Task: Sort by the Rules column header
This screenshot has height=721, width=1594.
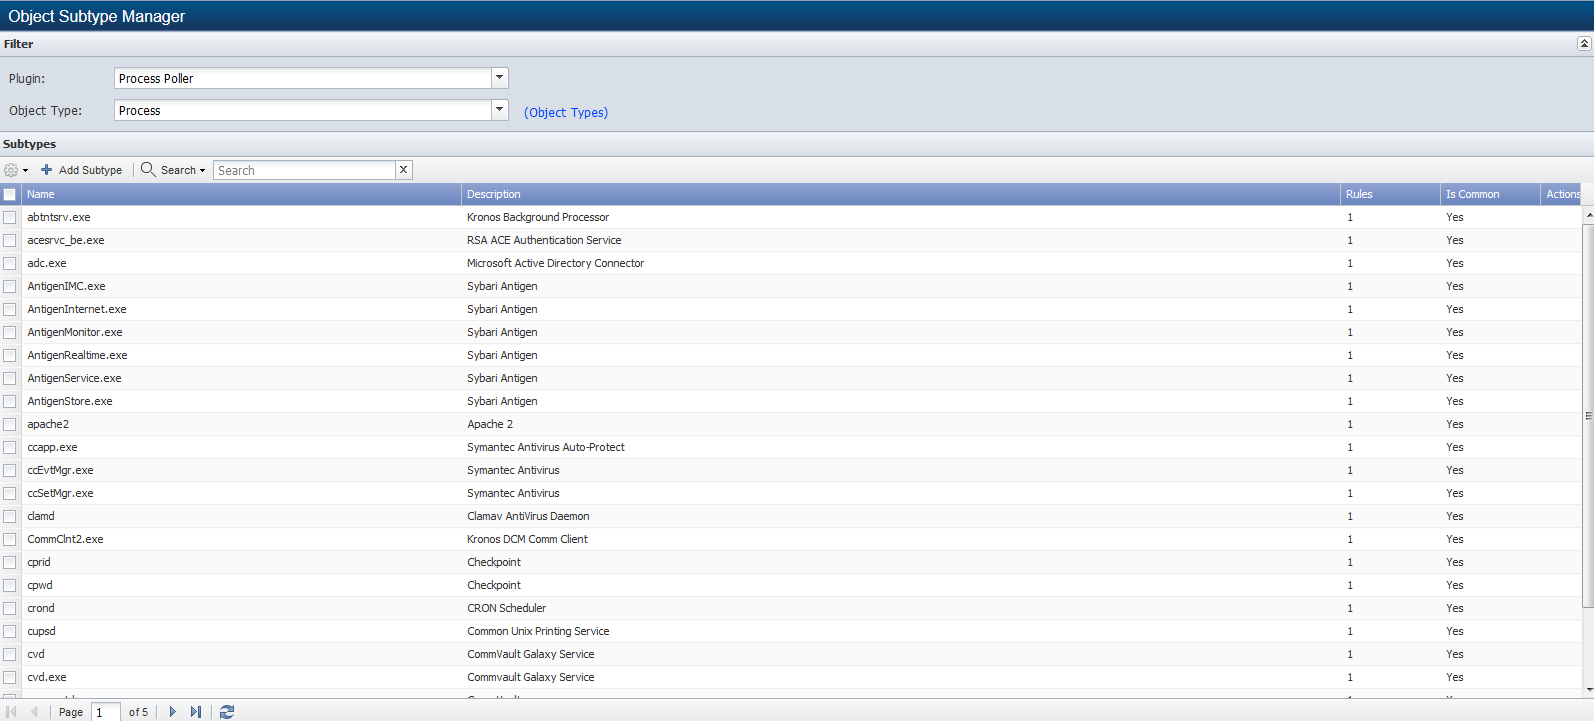Action: coord(1390,194)
